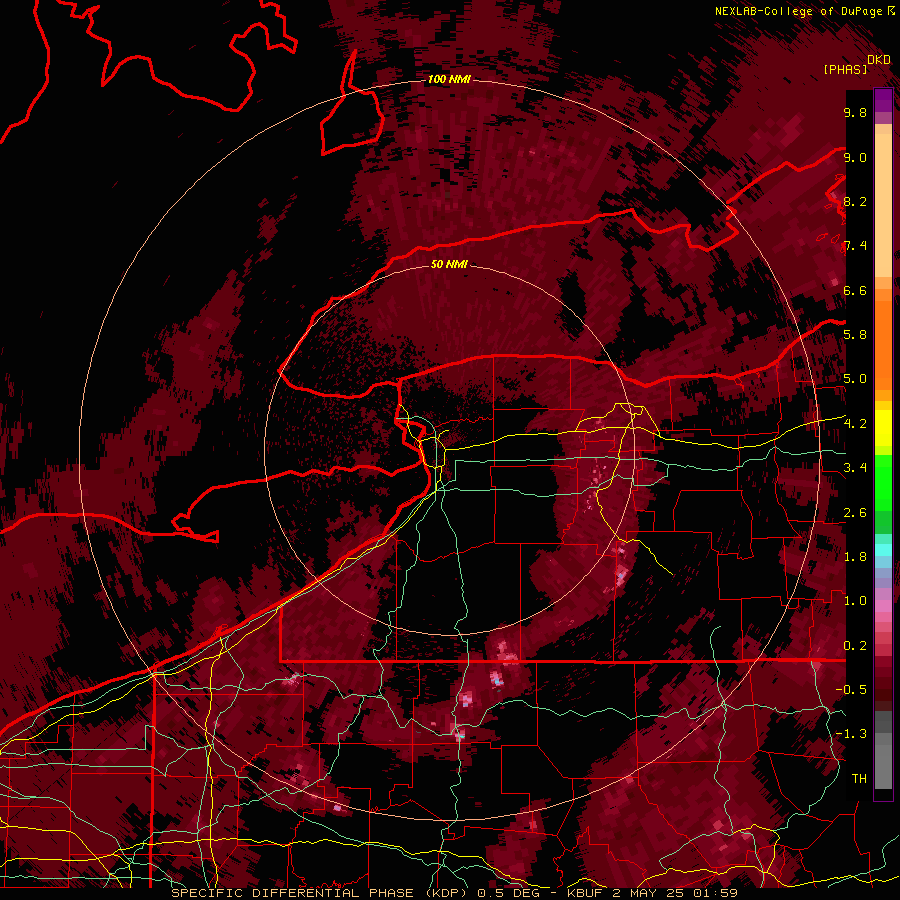Click the DKD label above the color scale
This screenshot has height=900, width=900.
coord(879,59)
